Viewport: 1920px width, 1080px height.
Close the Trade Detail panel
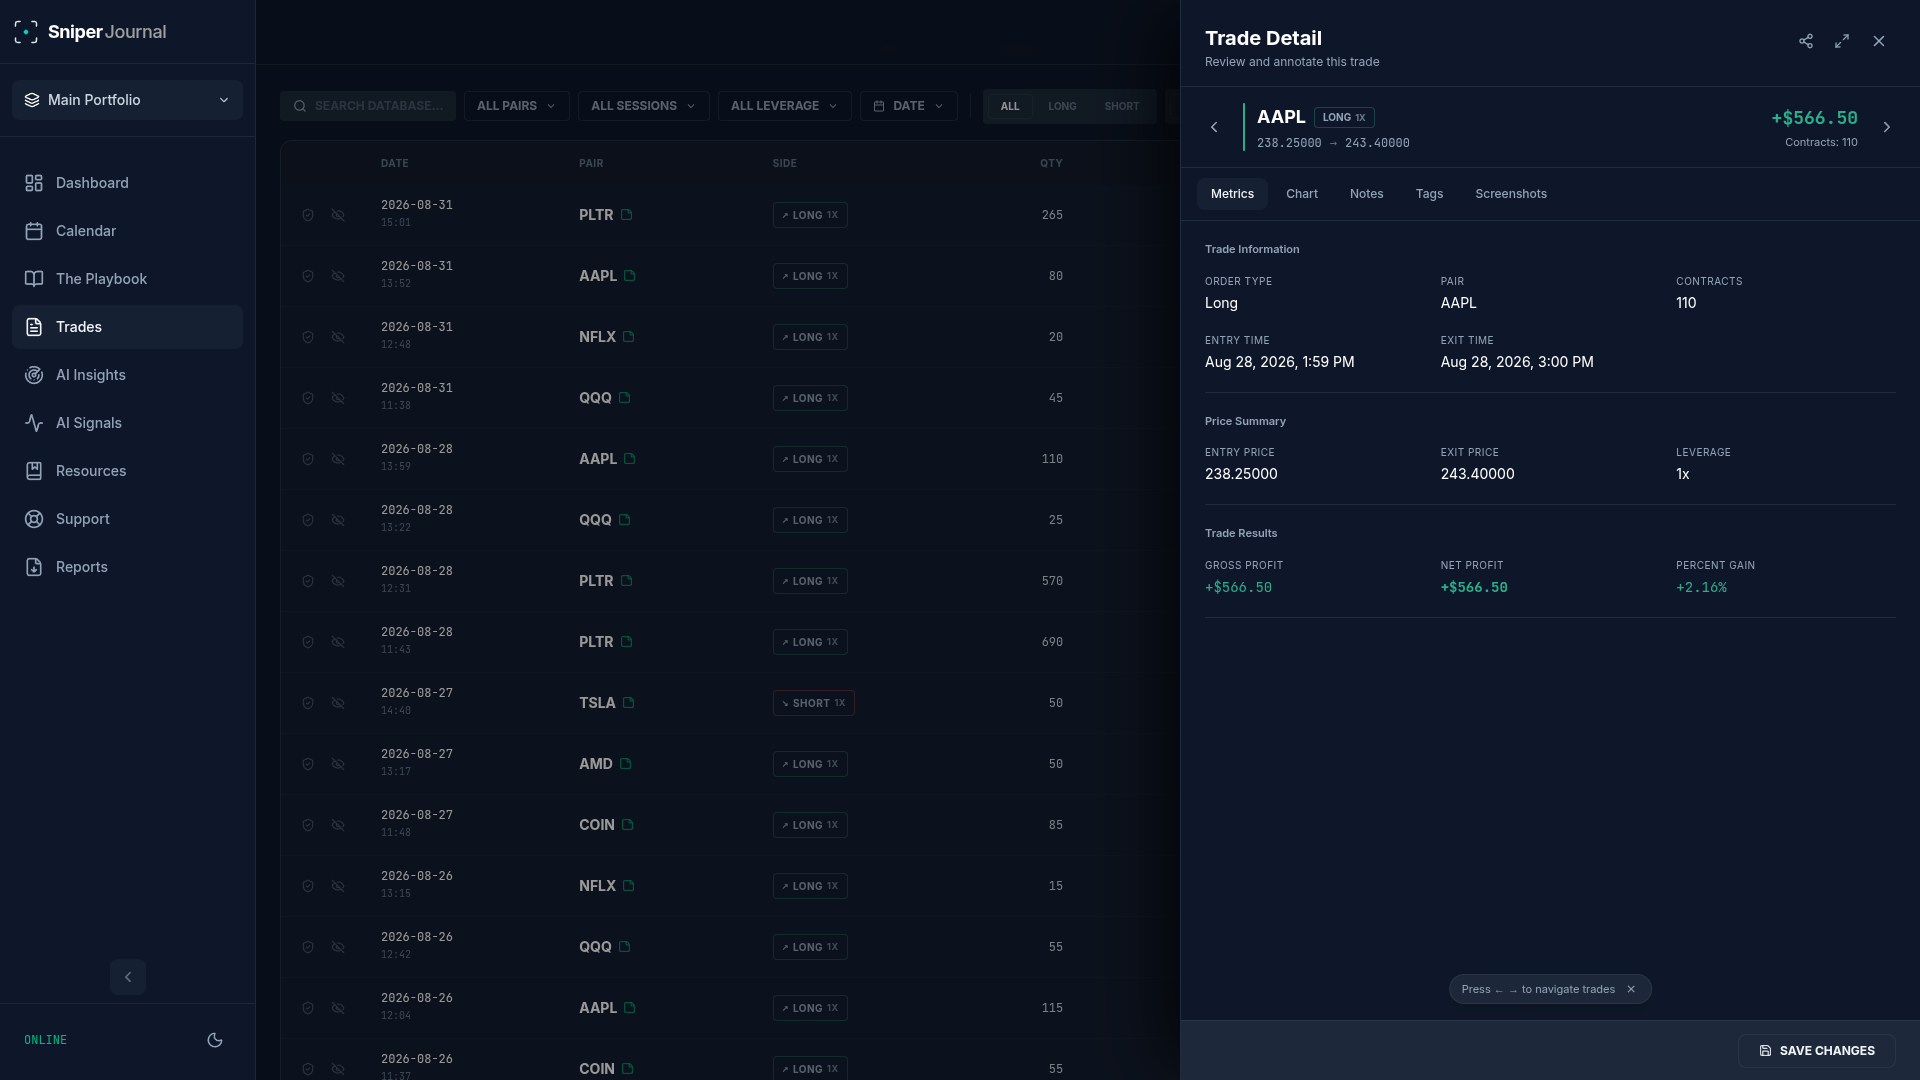tap(1879, 41)
